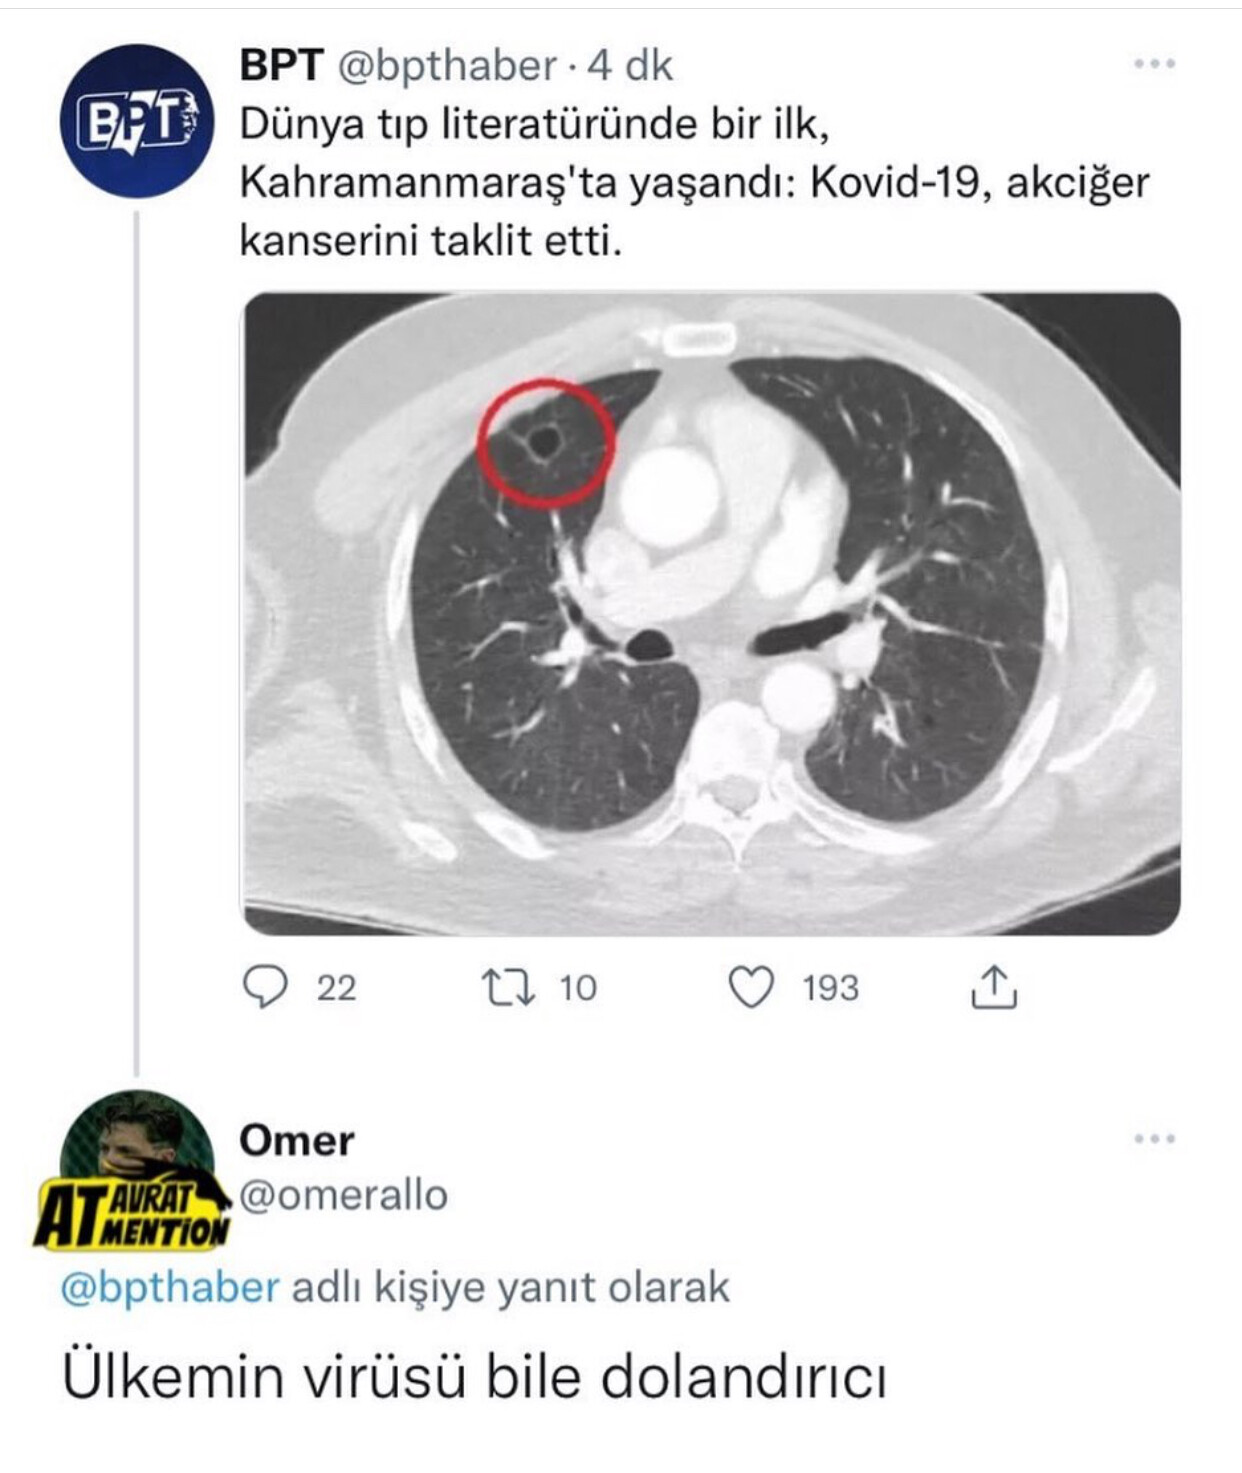View the 22 replies count

(x=336, y=988)
